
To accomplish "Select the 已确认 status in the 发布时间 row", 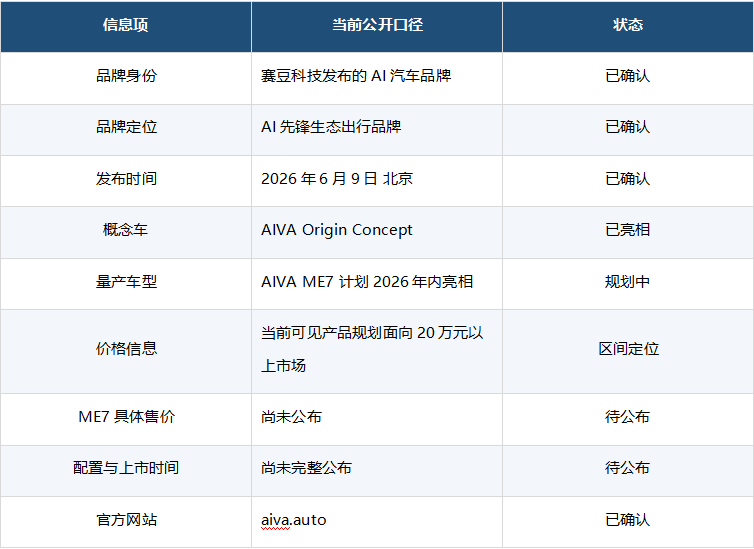I will 628,181.
